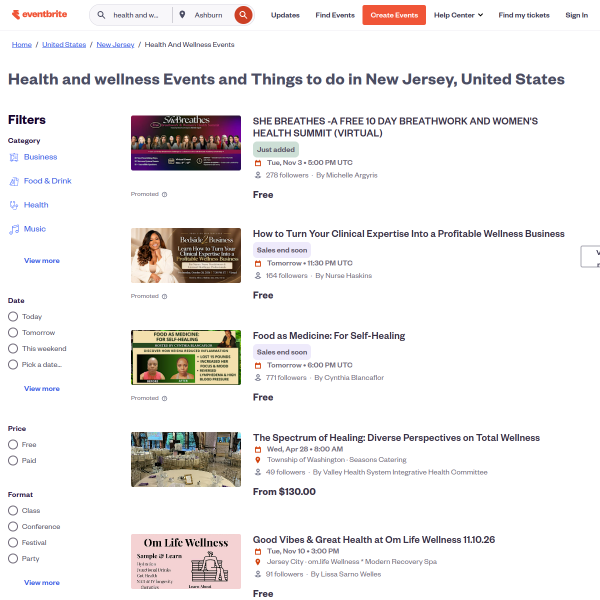Click the search keyword input field

tap(136, 15)
